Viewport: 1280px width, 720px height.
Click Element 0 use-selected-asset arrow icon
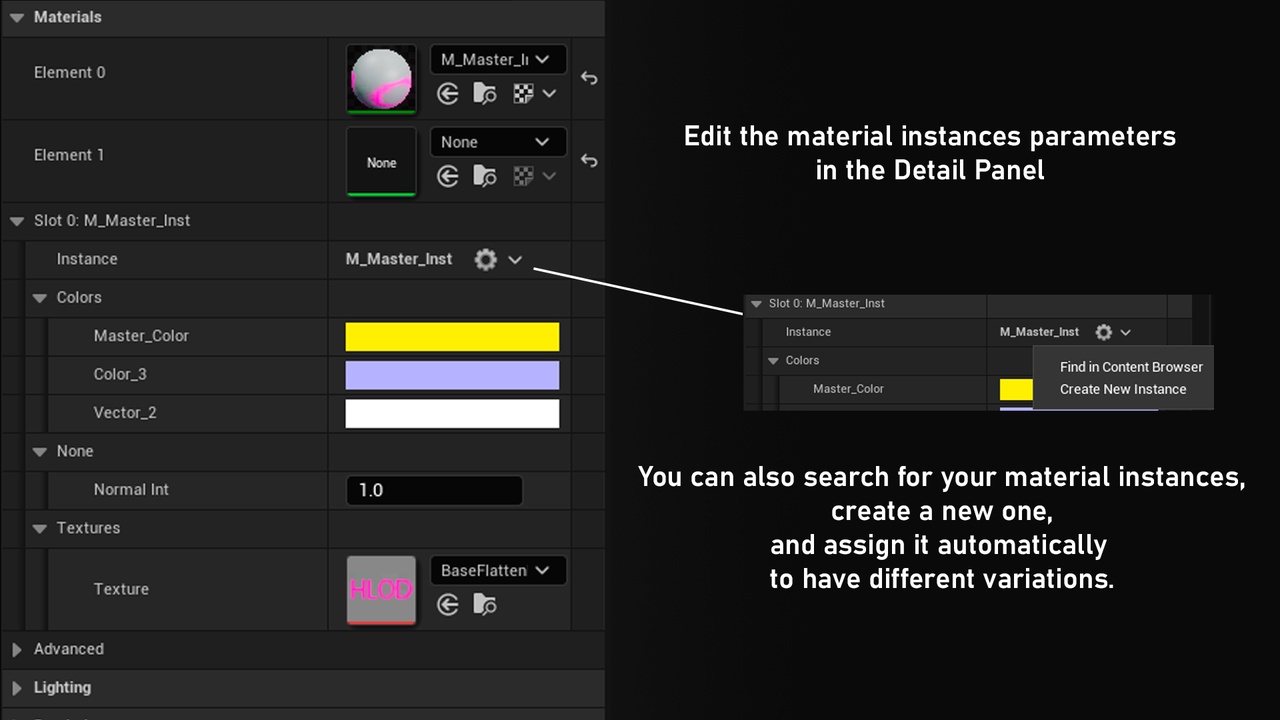pos(448,94)
